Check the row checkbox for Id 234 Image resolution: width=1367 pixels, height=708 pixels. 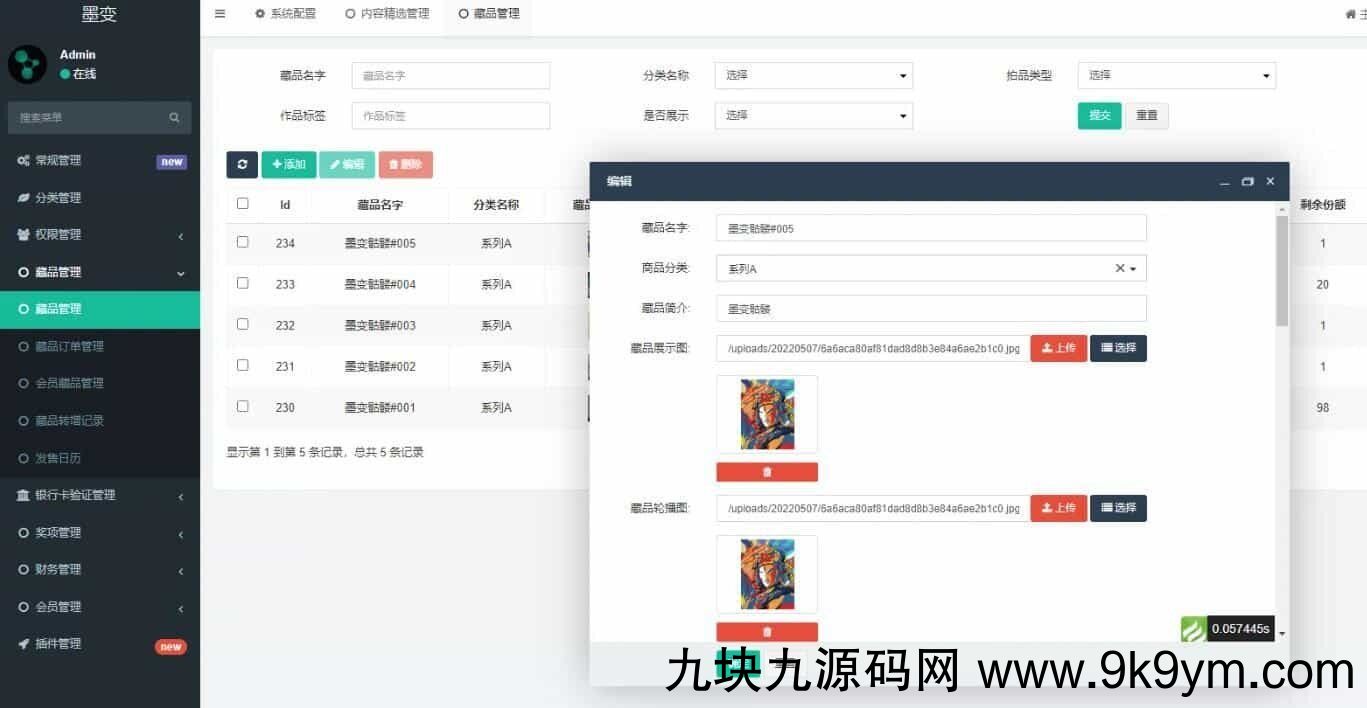(243, 242)
